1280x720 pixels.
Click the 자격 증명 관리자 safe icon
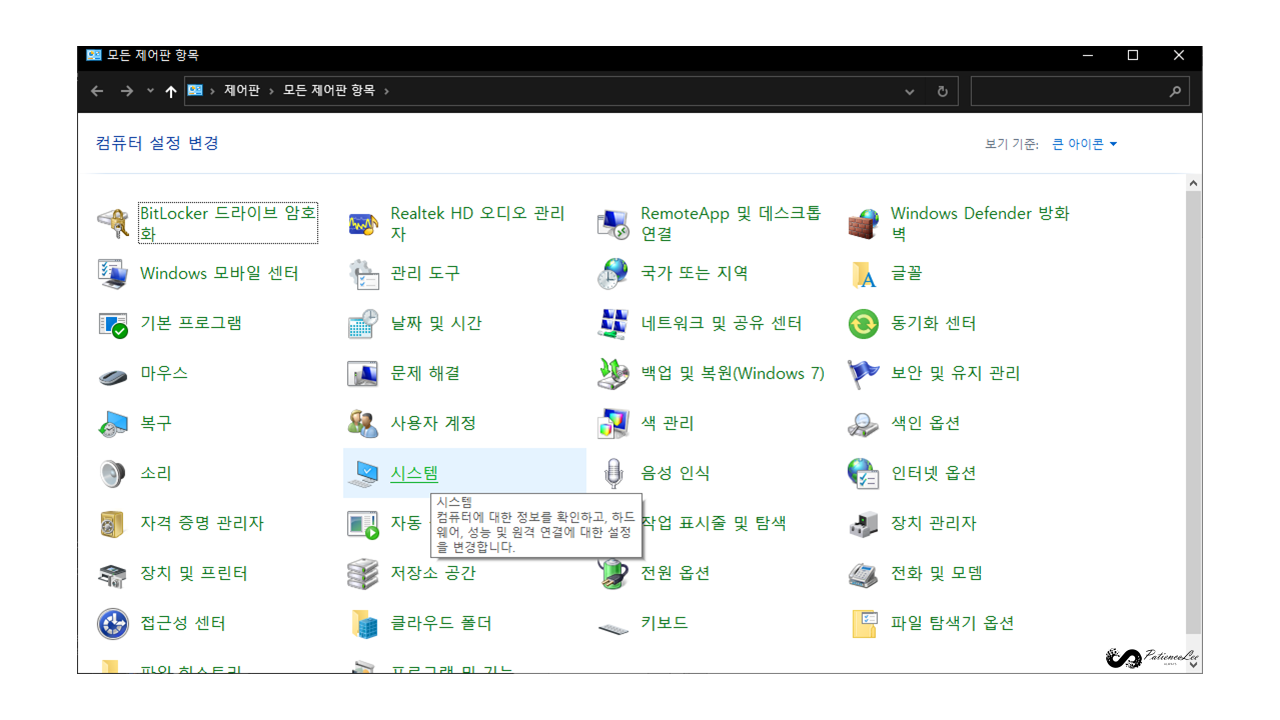pos(113,524)
